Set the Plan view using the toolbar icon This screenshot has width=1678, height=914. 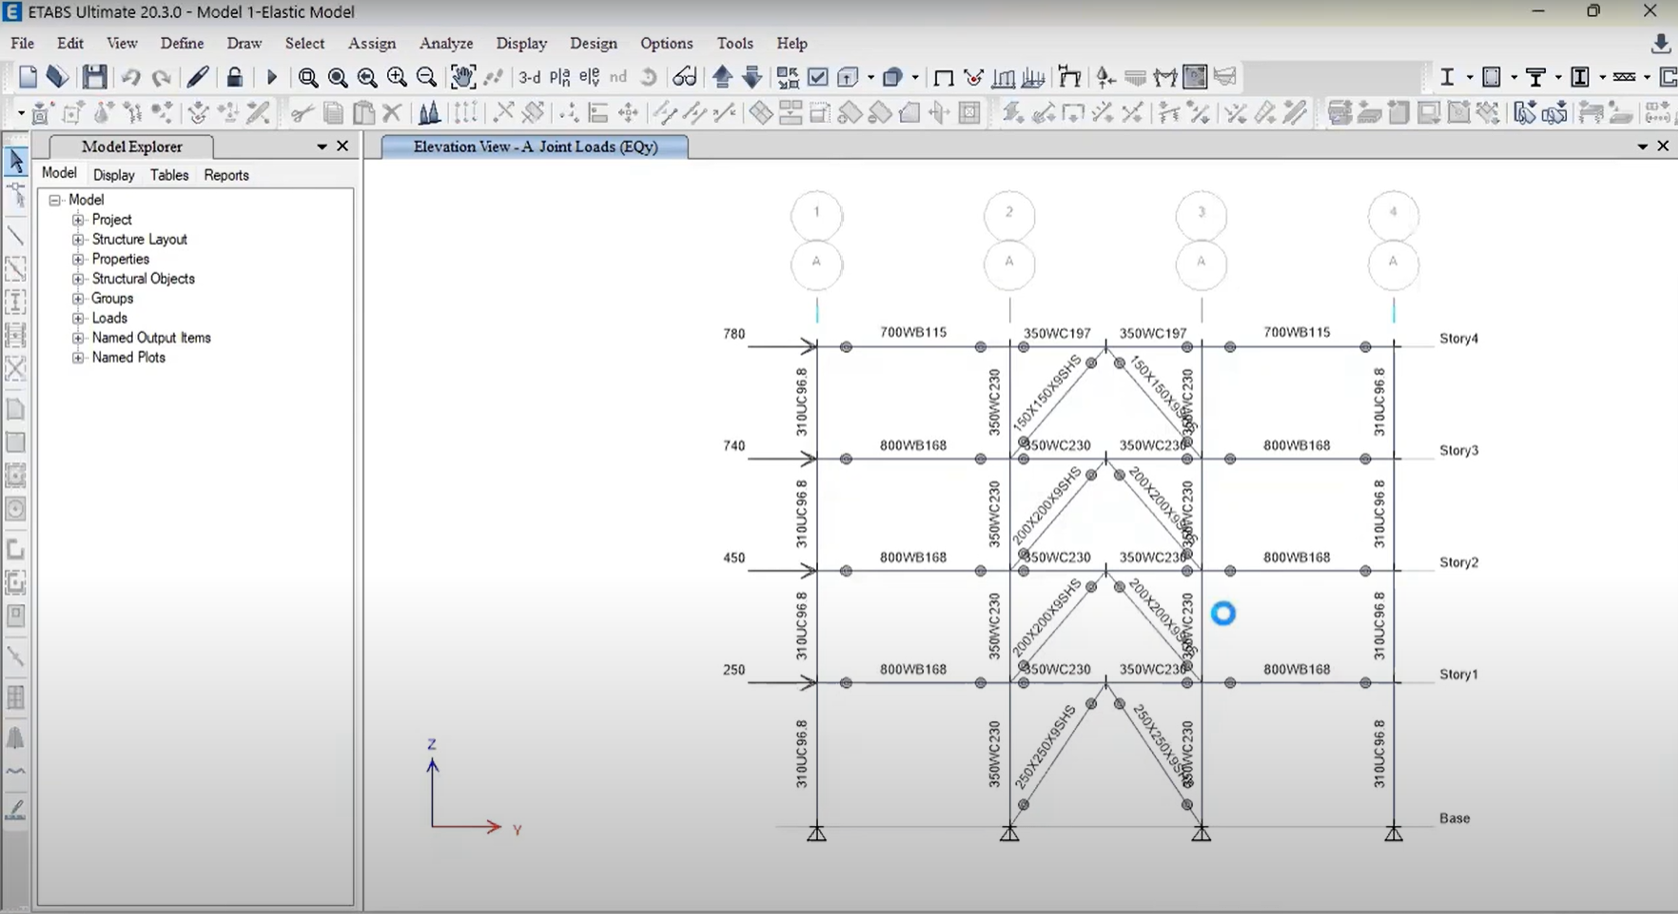click(560, 77)
